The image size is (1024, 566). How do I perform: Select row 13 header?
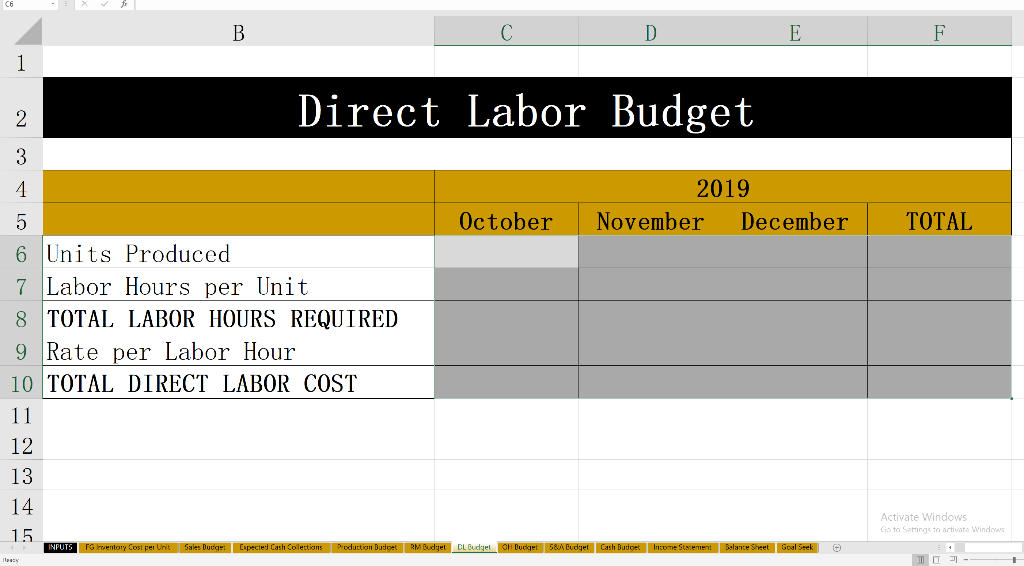[21, 476]
